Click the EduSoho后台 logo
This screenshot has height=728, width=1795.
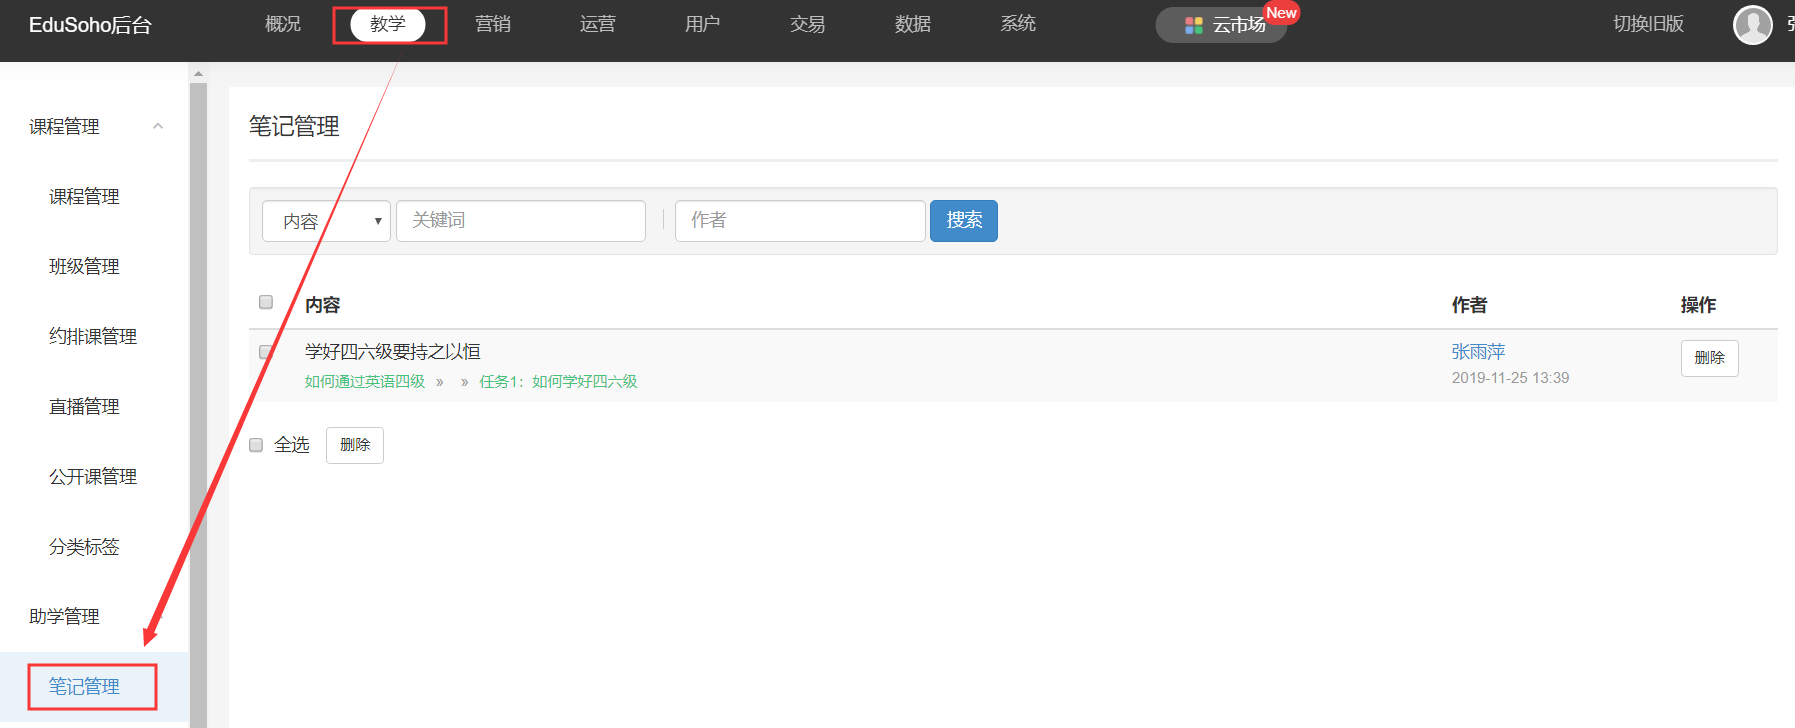(90, 25)
